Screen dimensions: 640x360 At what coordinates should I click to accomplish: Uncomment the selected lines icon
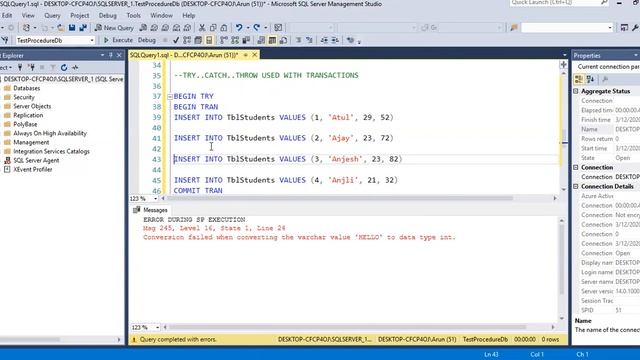309,40
